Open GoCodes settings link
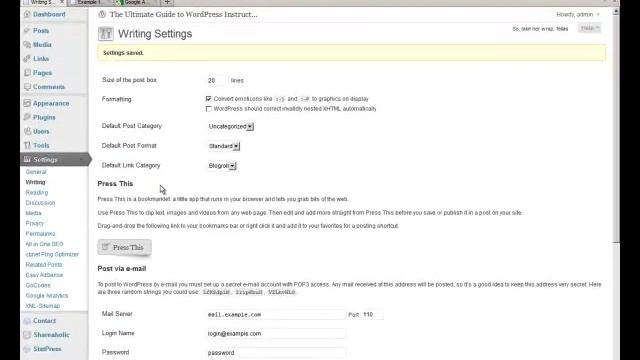This screenshot has width=640, height=360. [x=38, y=285]
